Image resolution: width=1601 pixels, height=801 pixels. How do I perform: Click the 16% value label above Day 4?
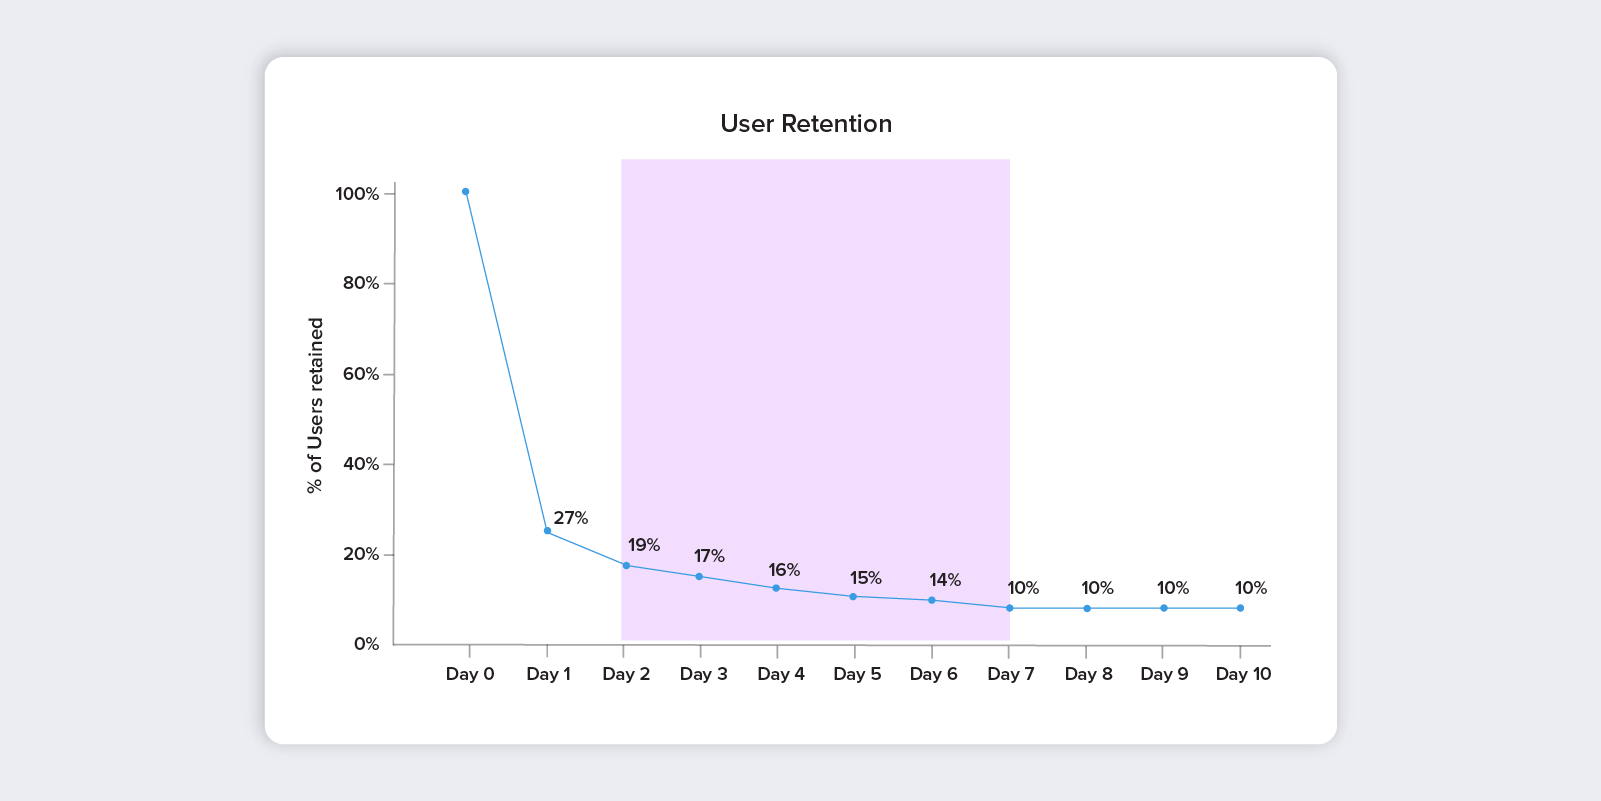784,570
